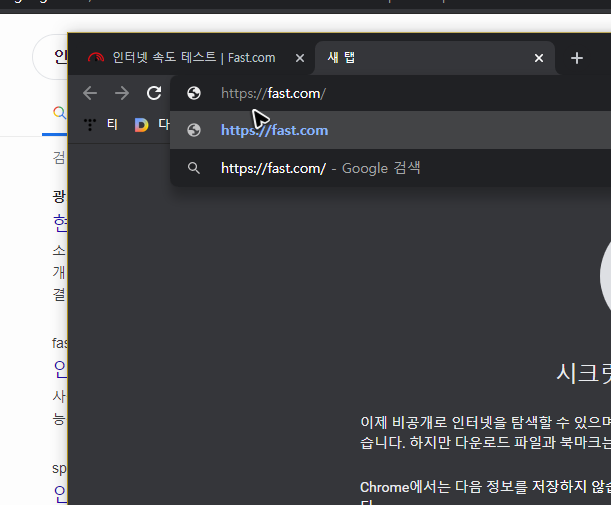Click the address bar showing https://fast.com/

point(390,93)
